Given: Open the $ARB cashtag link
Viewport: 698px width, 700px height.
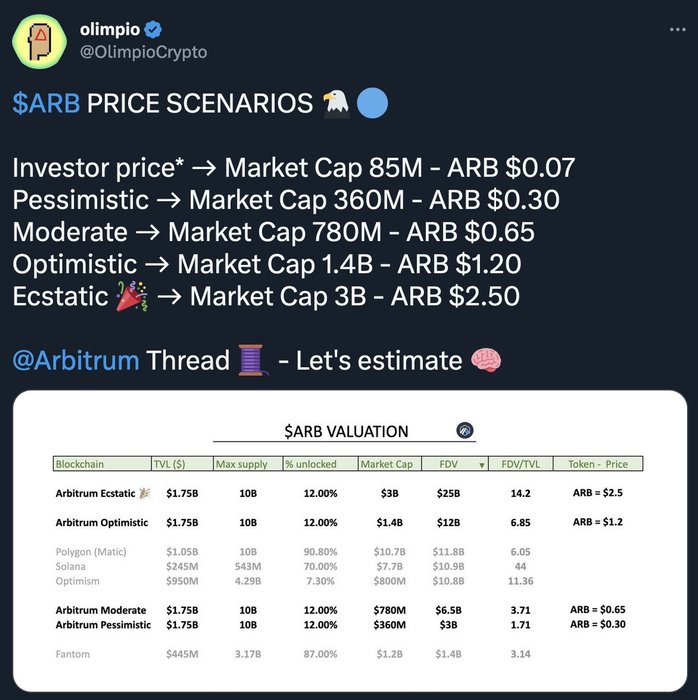Looking at the screenshot, I should pos(46,104).
